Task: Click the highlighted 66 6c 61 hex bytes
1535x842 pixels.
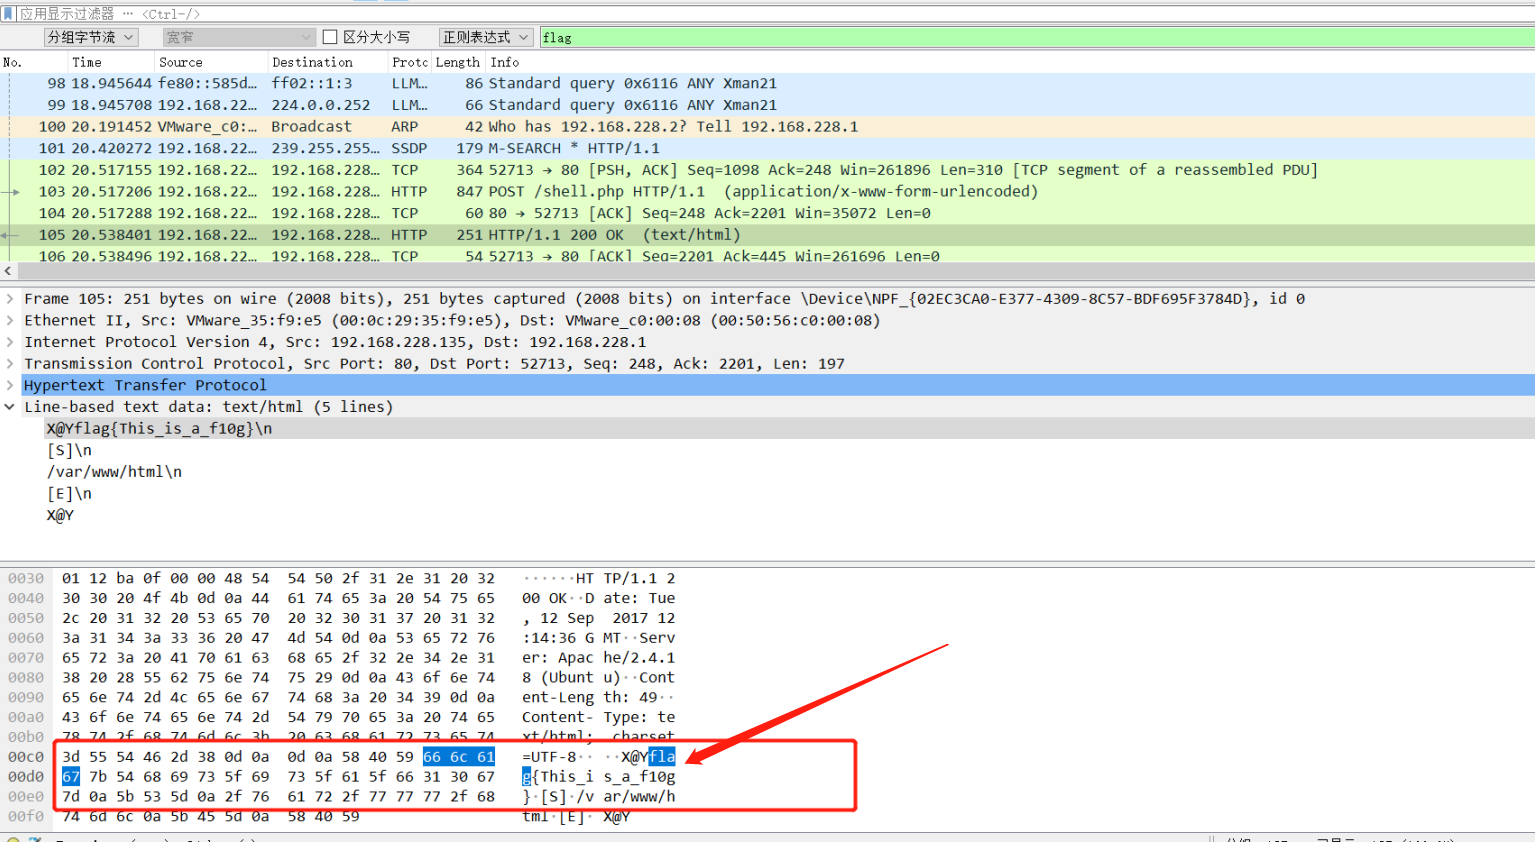Action: (x=458, y=757)
